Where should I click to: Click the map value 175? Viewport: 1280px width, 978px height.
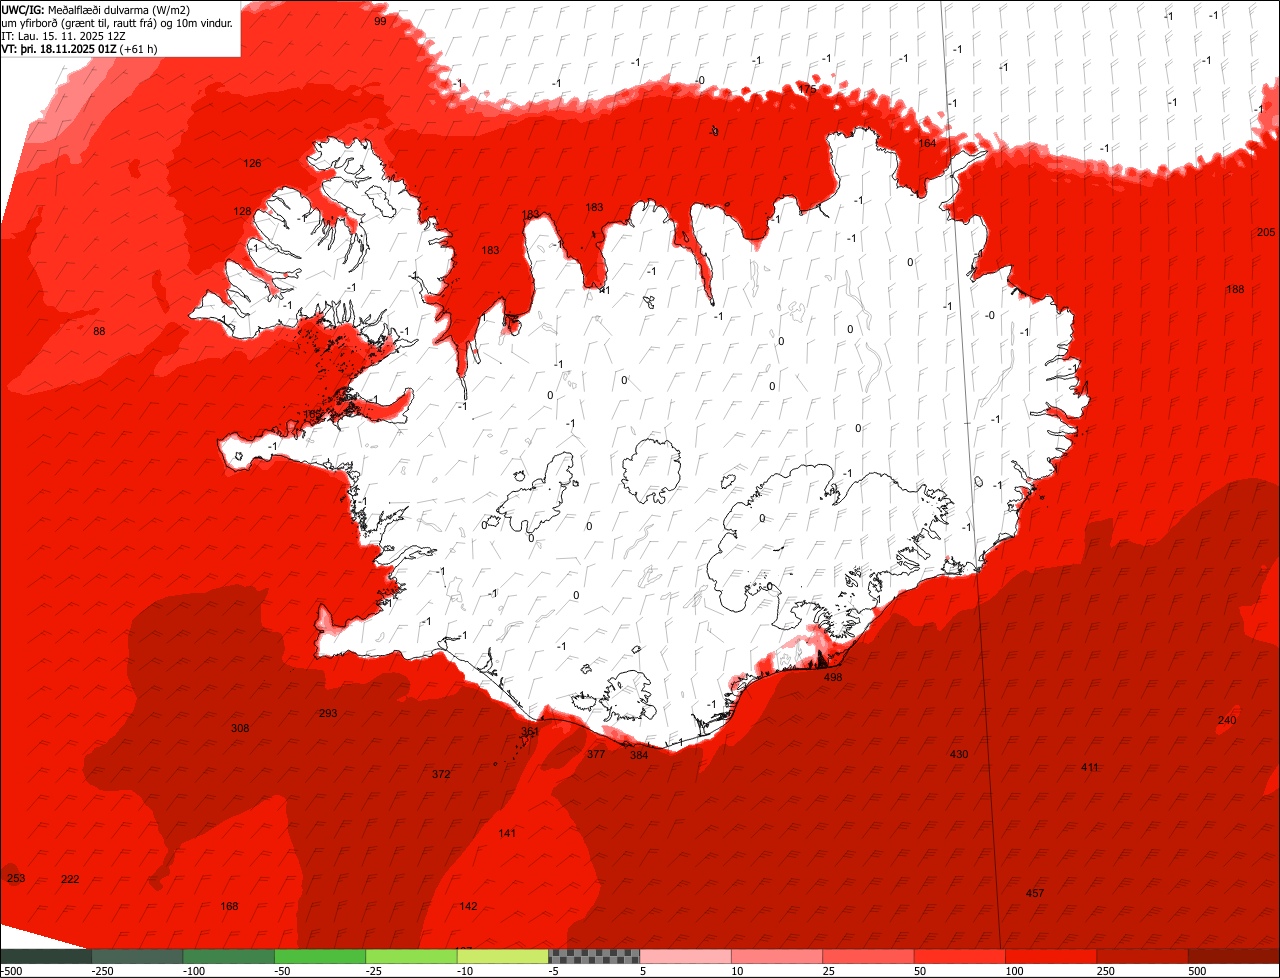(x=807, y=89)
